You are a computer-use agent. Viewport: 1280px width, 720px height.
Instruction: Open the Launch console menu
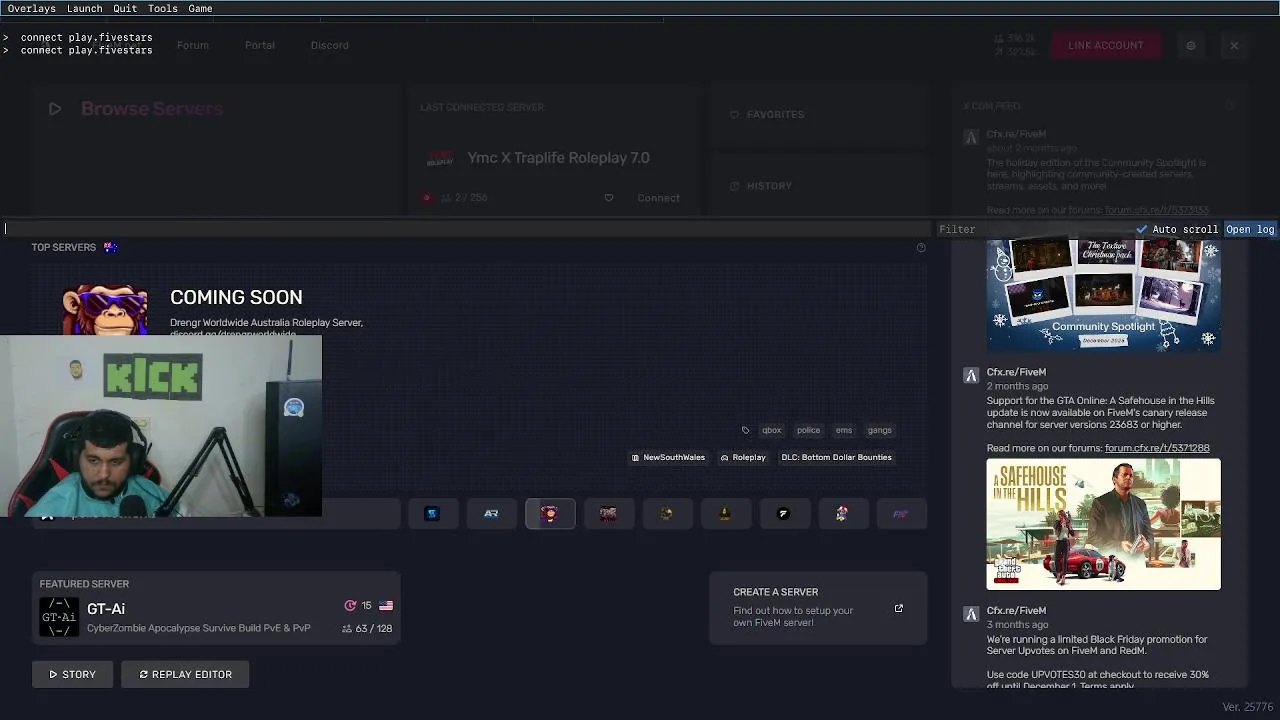coord(84,8)
